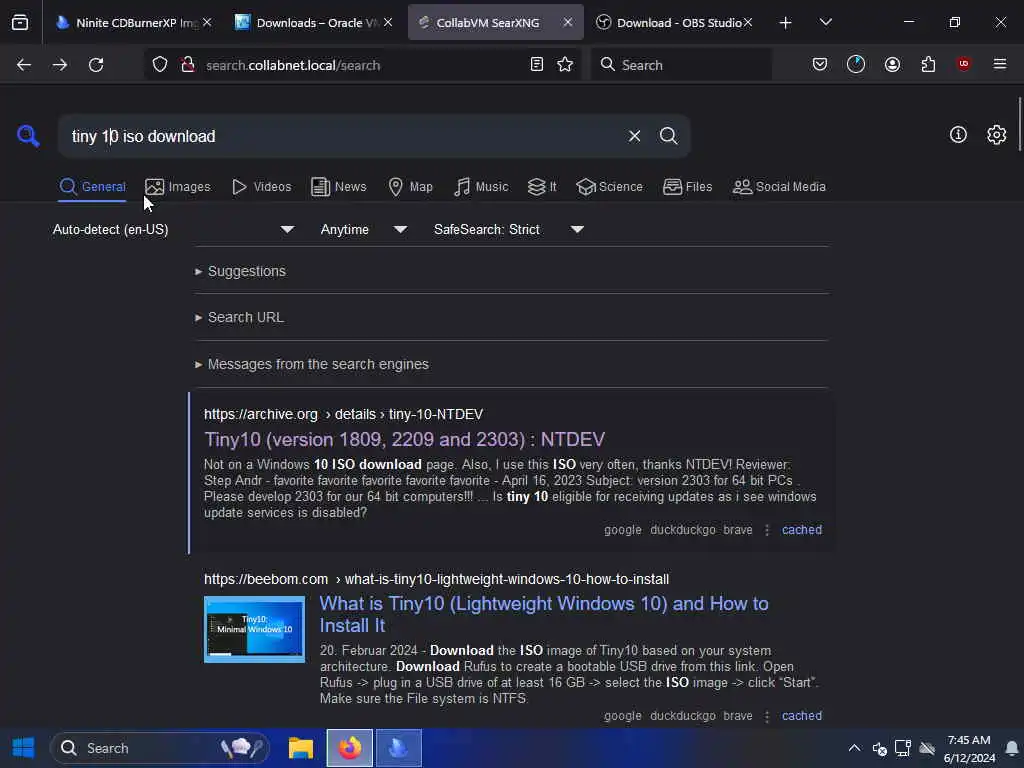Screen dimensions: 1024x768
Task: Open Firefox tab overview icon
Action: click(x=20, y=23)
